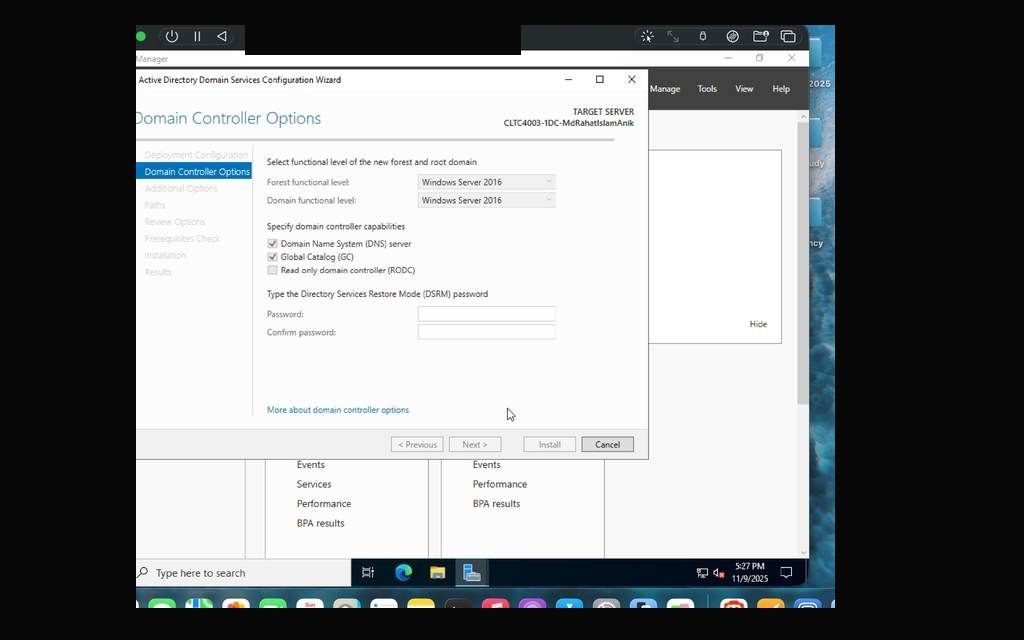Click the green status dot in VM toolbar
This screenshot has height=640, width=1024.
coord(141,37)
